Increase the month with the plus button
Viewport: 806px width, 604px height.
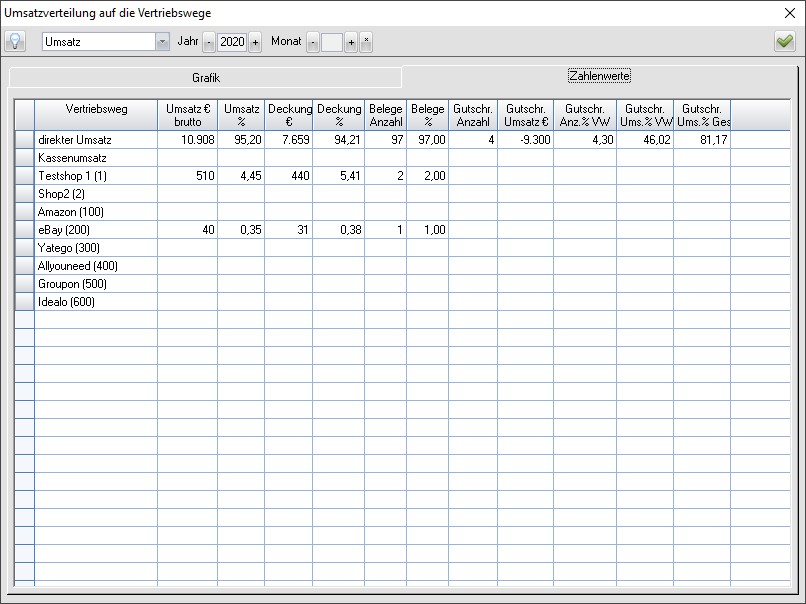351,42
